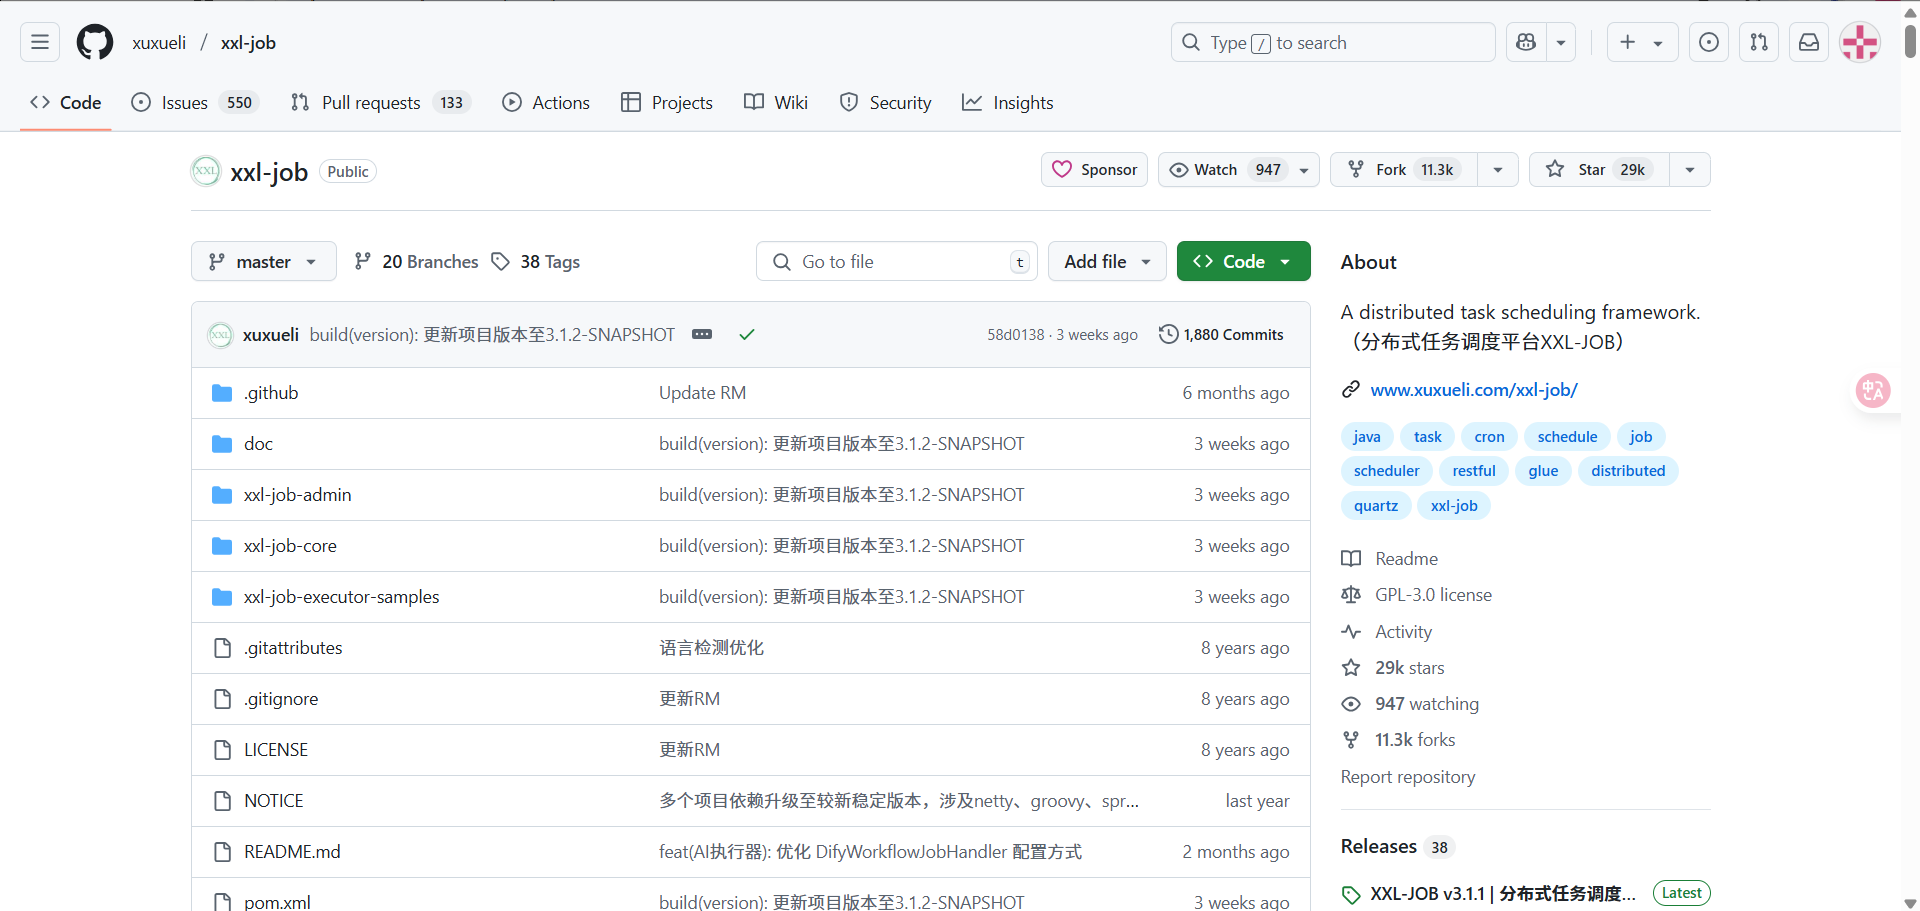This screenshot has width=1920, height=911.
Task: Expand the commit message ellipsis icon
Action: click(702, 335)
